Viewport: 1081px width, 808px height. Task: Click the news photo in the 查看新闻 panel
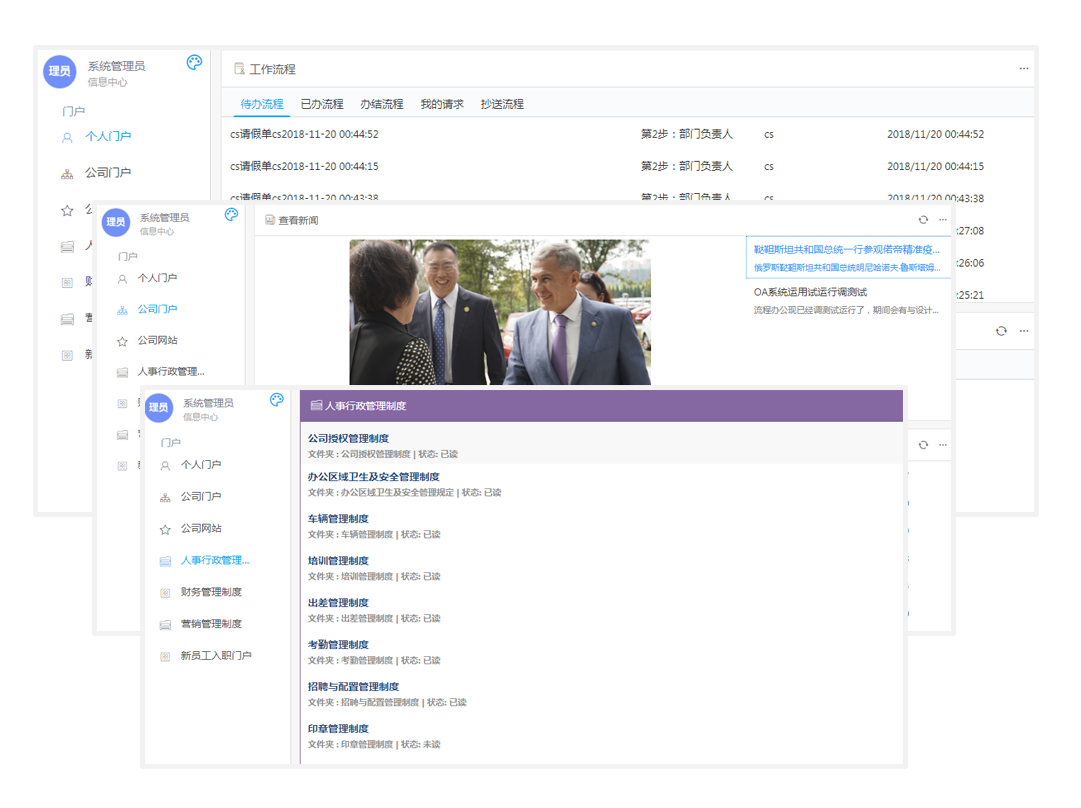500,312
